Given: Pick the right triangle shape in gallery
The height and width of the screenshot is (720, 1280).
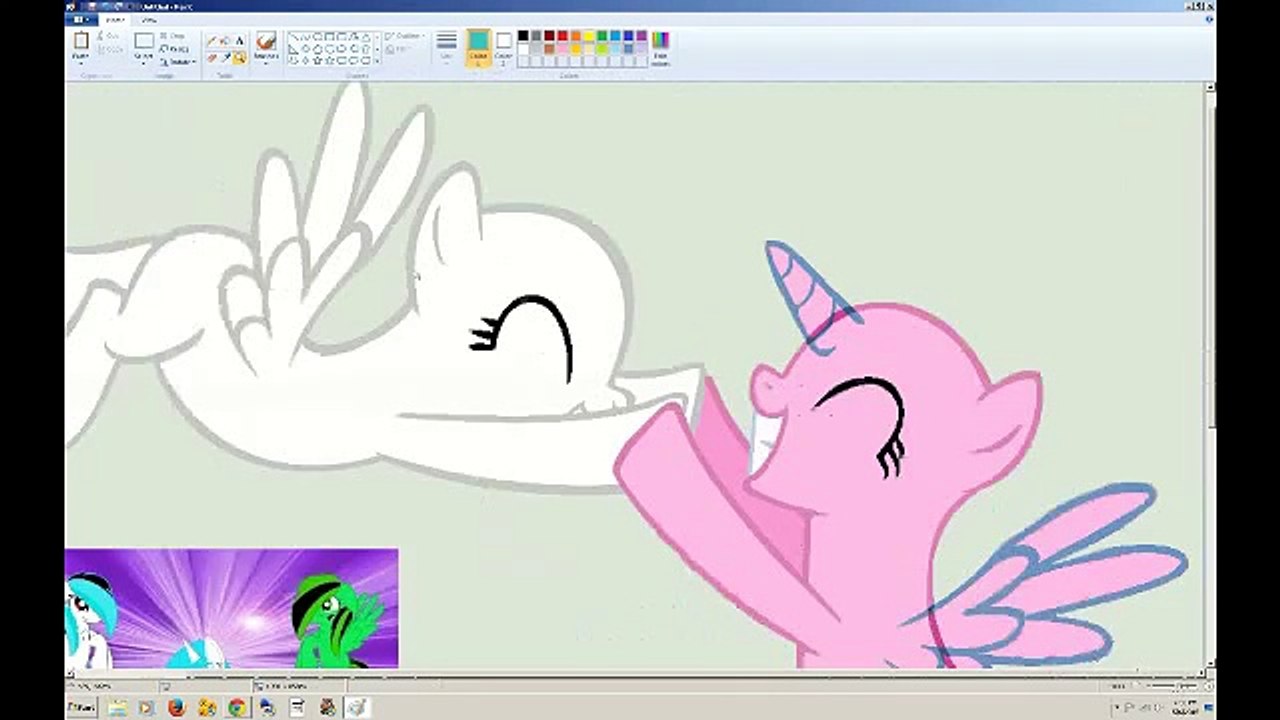Looking at the screenshot, I should tap(294, 48).
